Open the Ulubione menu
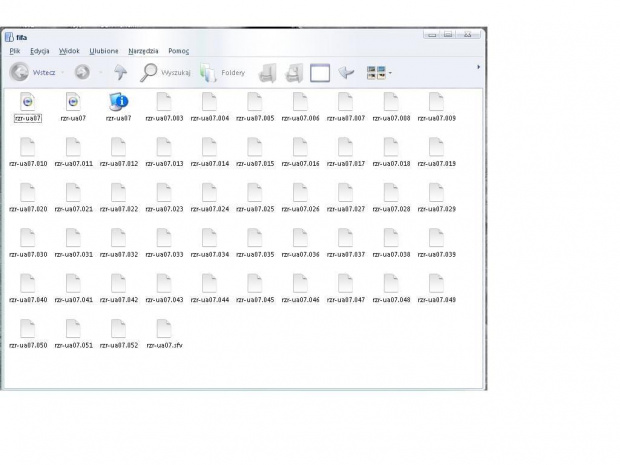620x465 pixels. [103, 50]
